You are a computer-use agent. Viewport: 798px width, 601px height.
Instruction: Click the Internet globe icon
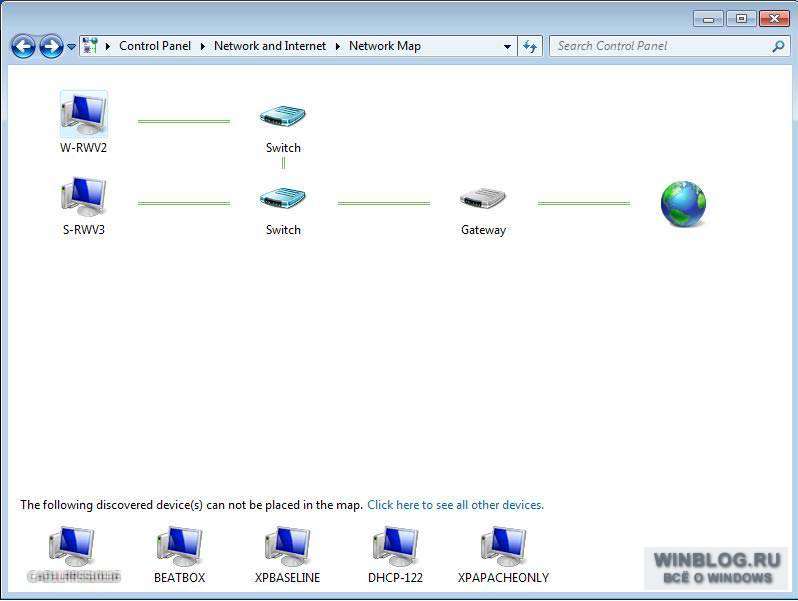(x=683, y=204)
